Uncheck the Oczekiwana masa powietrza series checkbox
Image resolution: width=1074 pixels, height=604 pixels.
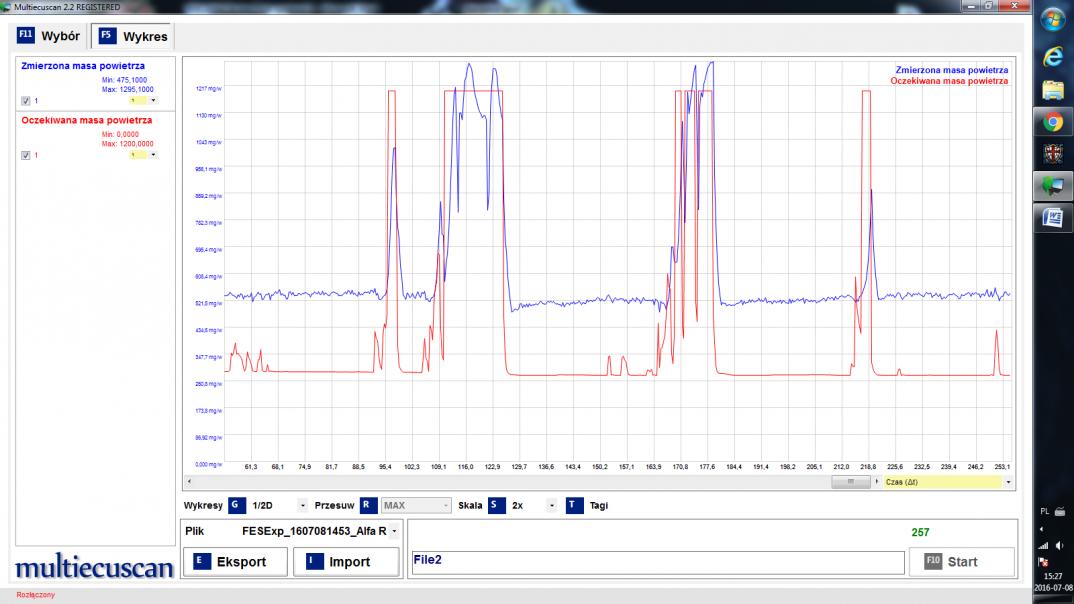click(26, 155)
